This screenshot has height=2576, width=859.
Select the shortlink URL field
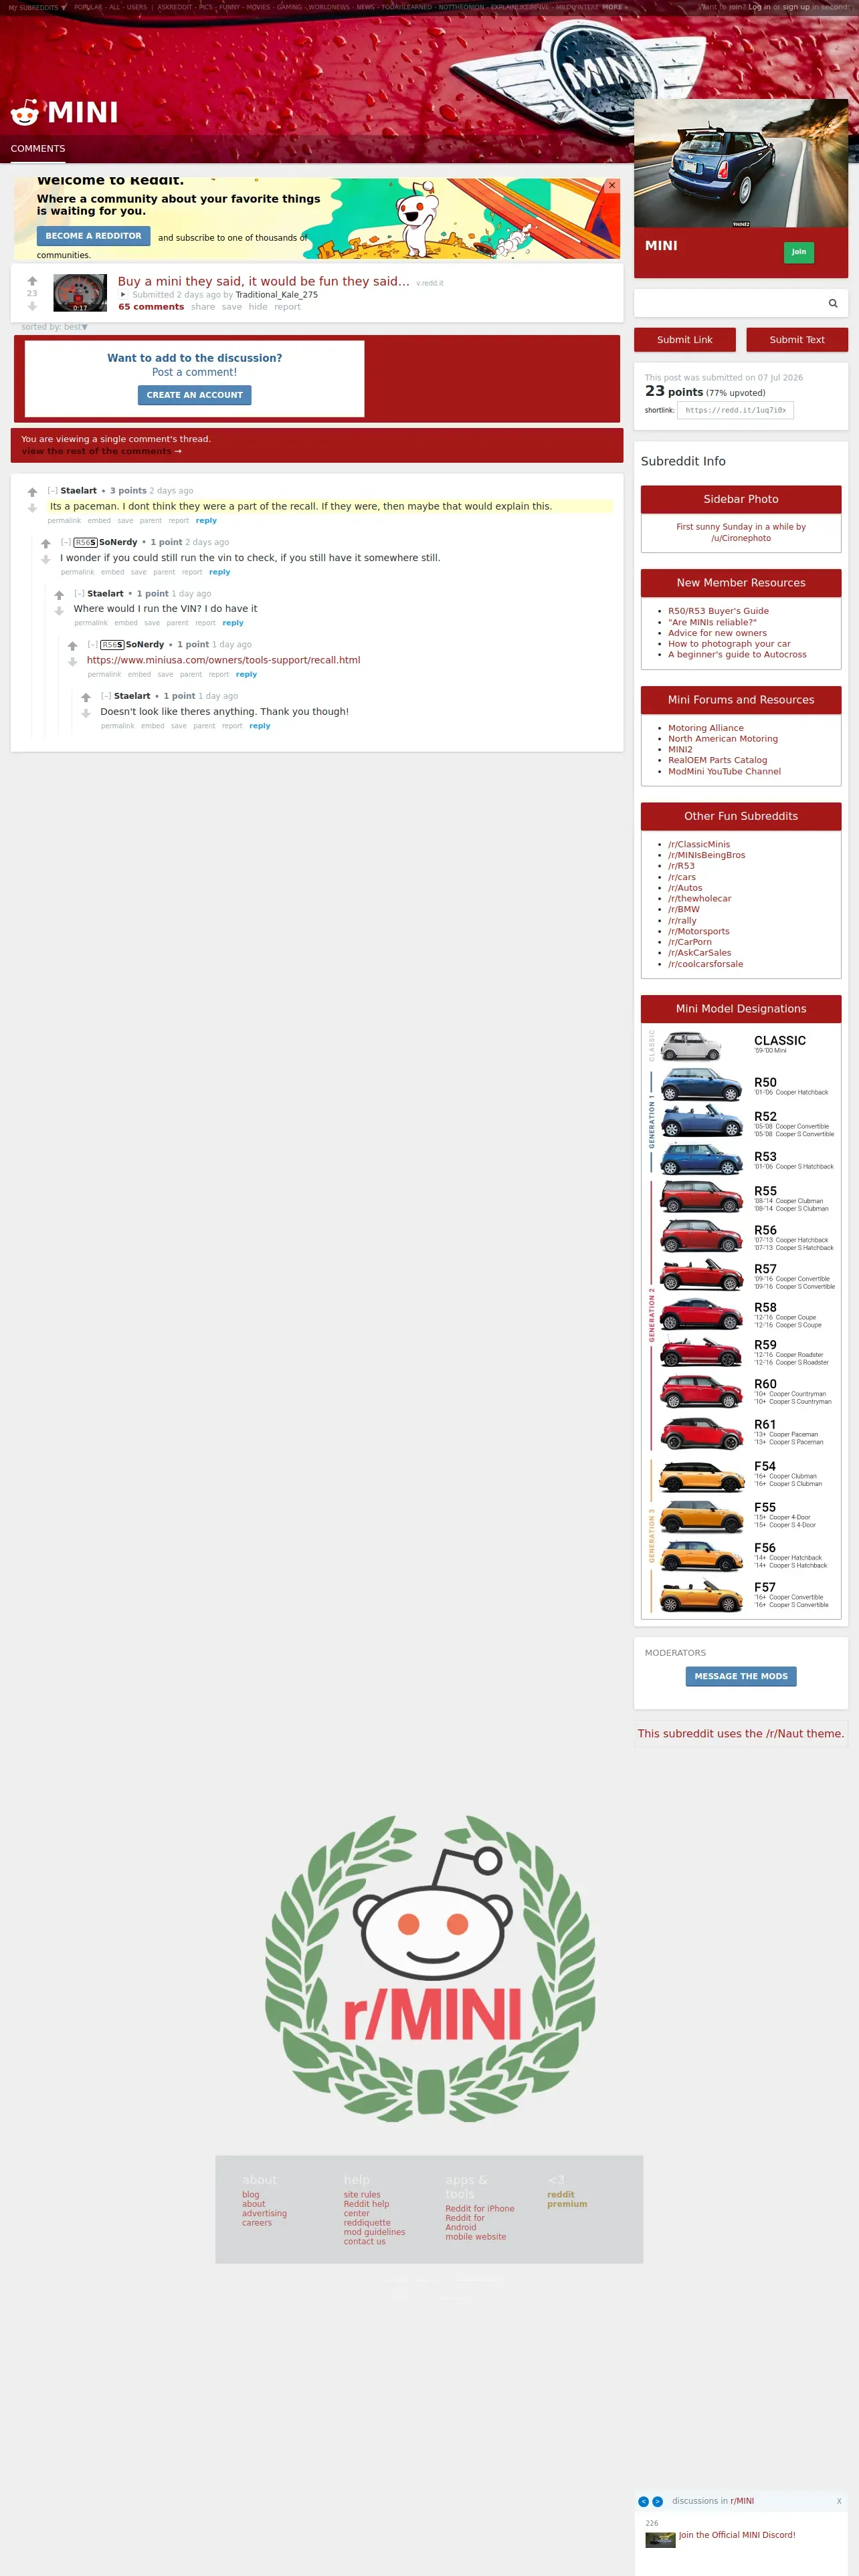(736, 410)
